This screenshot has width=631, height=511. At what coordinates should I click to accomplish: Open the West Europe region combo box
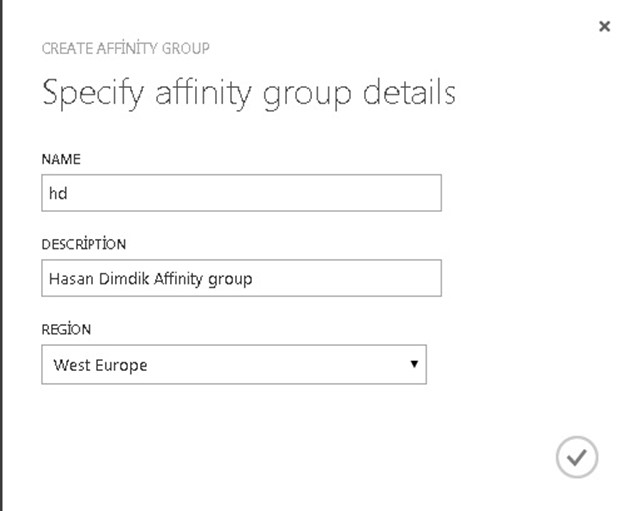point(233,365)
